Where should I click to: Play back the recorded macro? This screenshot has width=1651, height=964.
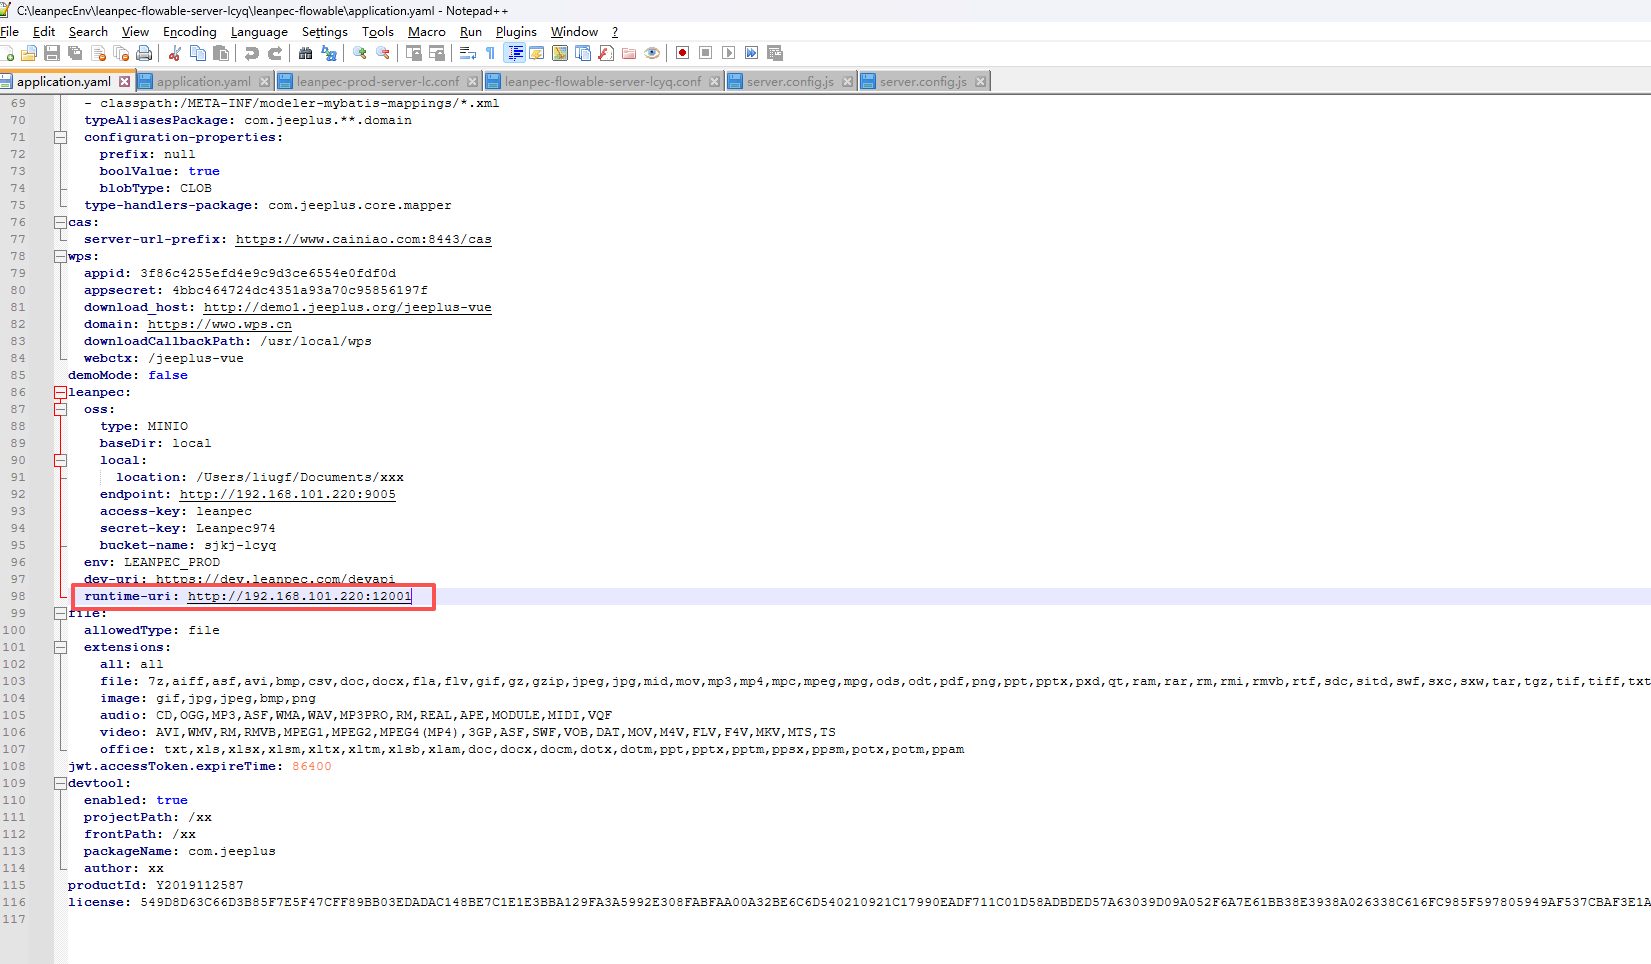pyautogui.click(x=728, y=53)
